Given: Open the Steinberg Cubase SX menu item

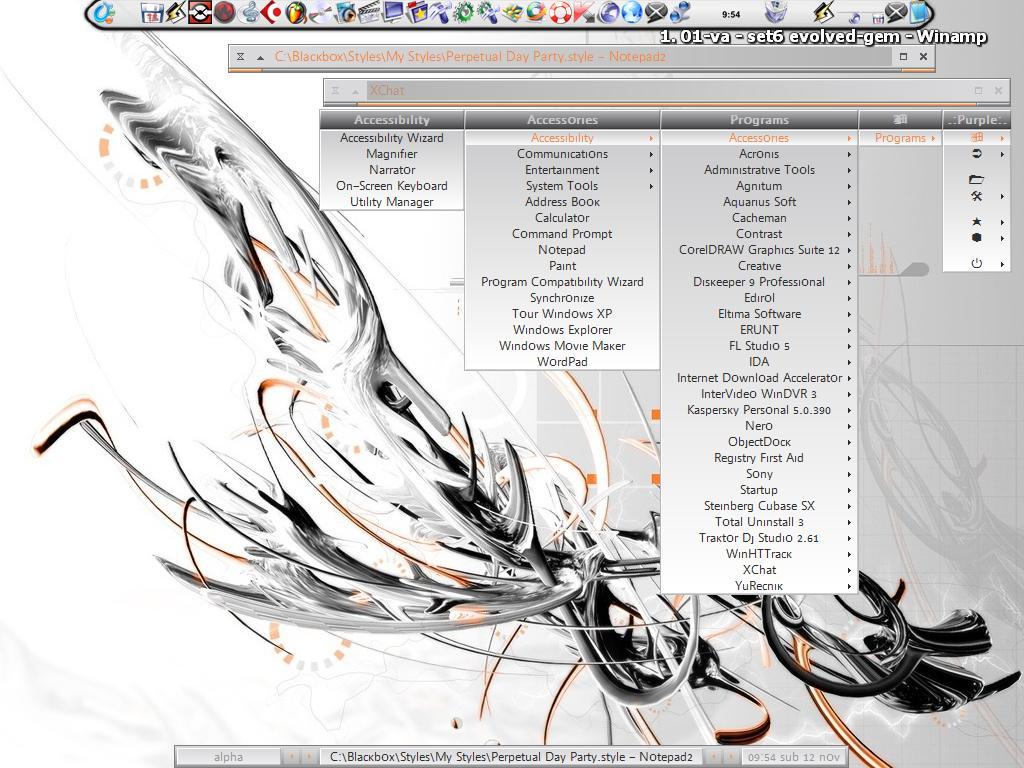Looking at the screenshot, I should 759,506.
